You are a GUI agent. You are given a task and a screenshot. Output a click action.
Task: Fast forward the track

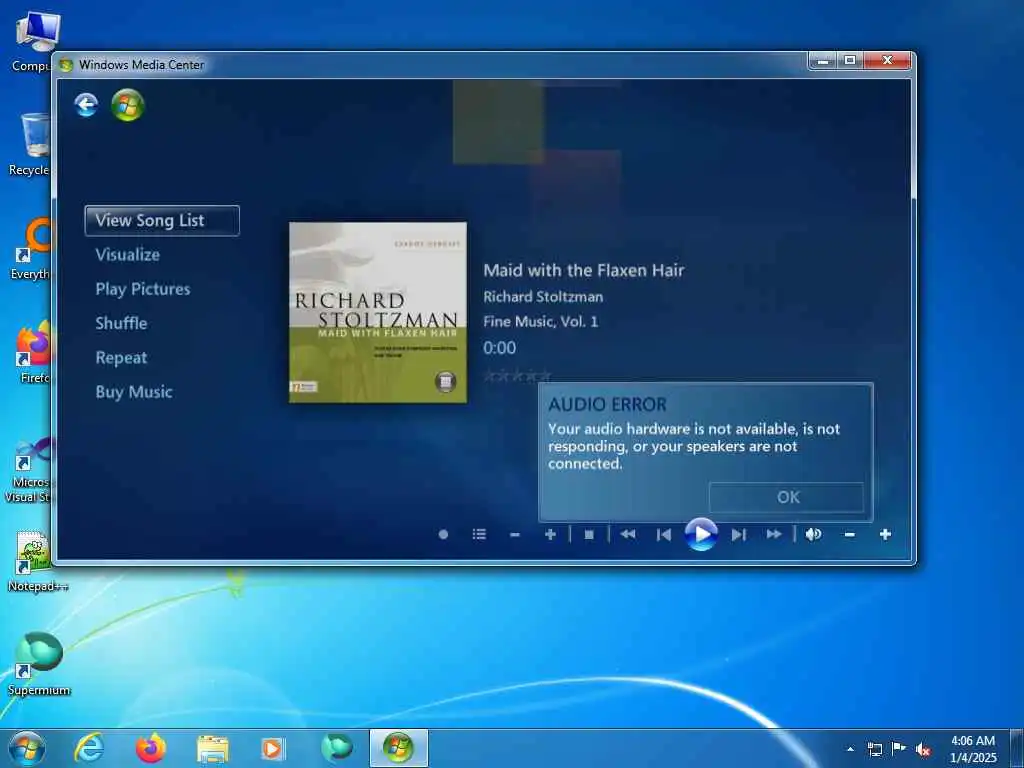tap(774, 534)
